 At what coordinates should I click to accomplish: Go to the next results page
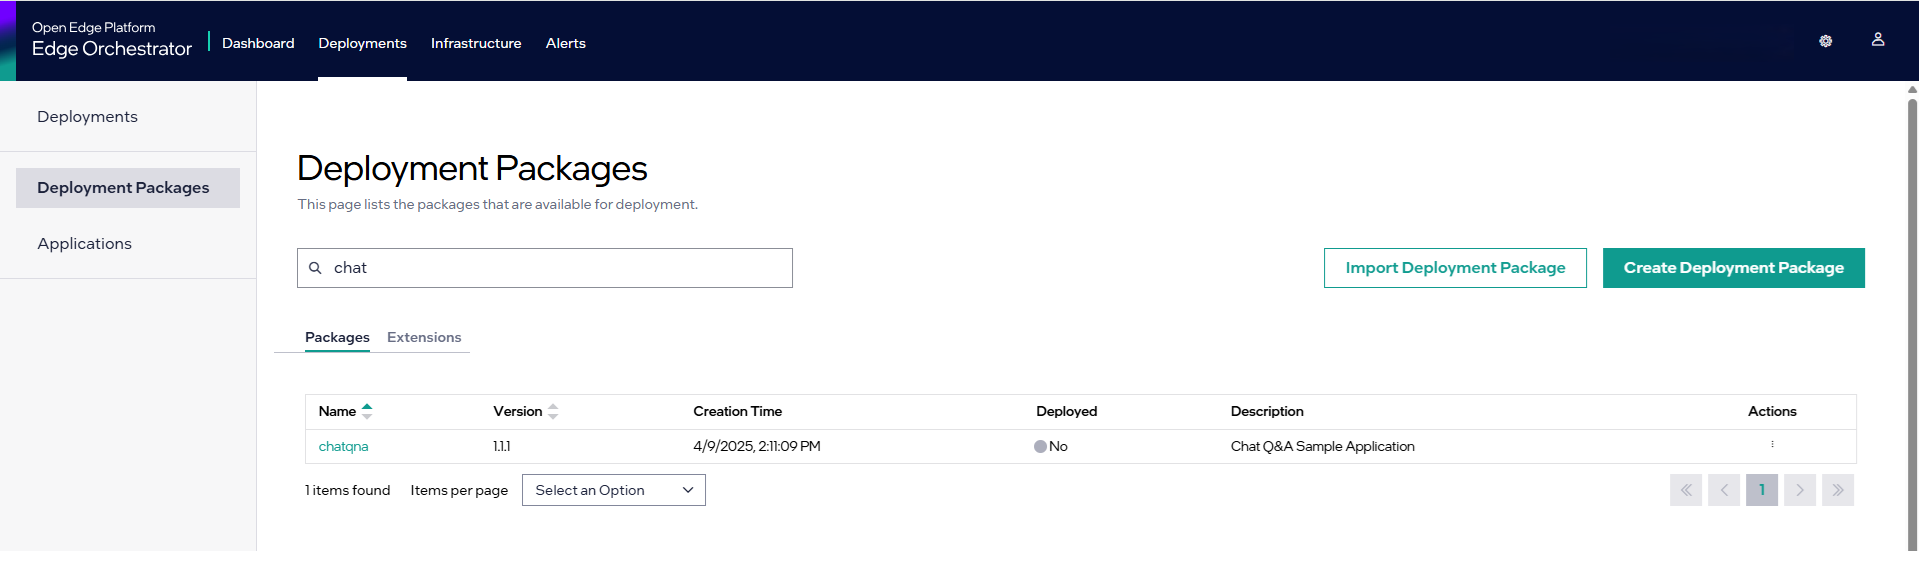[1799, 490]
